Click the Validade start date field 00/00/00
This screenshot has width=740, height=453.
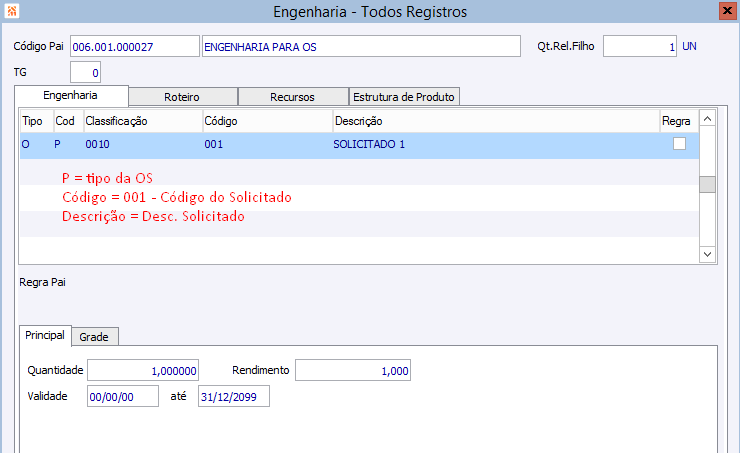(123, 396)
